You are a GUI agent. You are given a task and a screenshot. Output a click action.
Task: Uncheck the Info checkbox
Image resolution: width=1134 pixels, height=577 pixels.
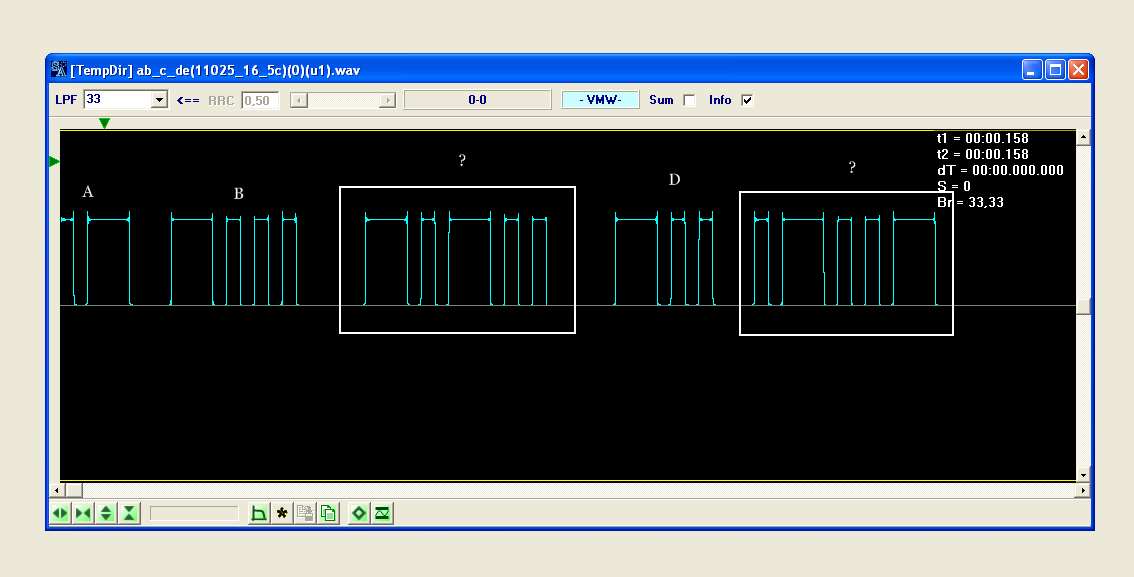tap(747, 100)
